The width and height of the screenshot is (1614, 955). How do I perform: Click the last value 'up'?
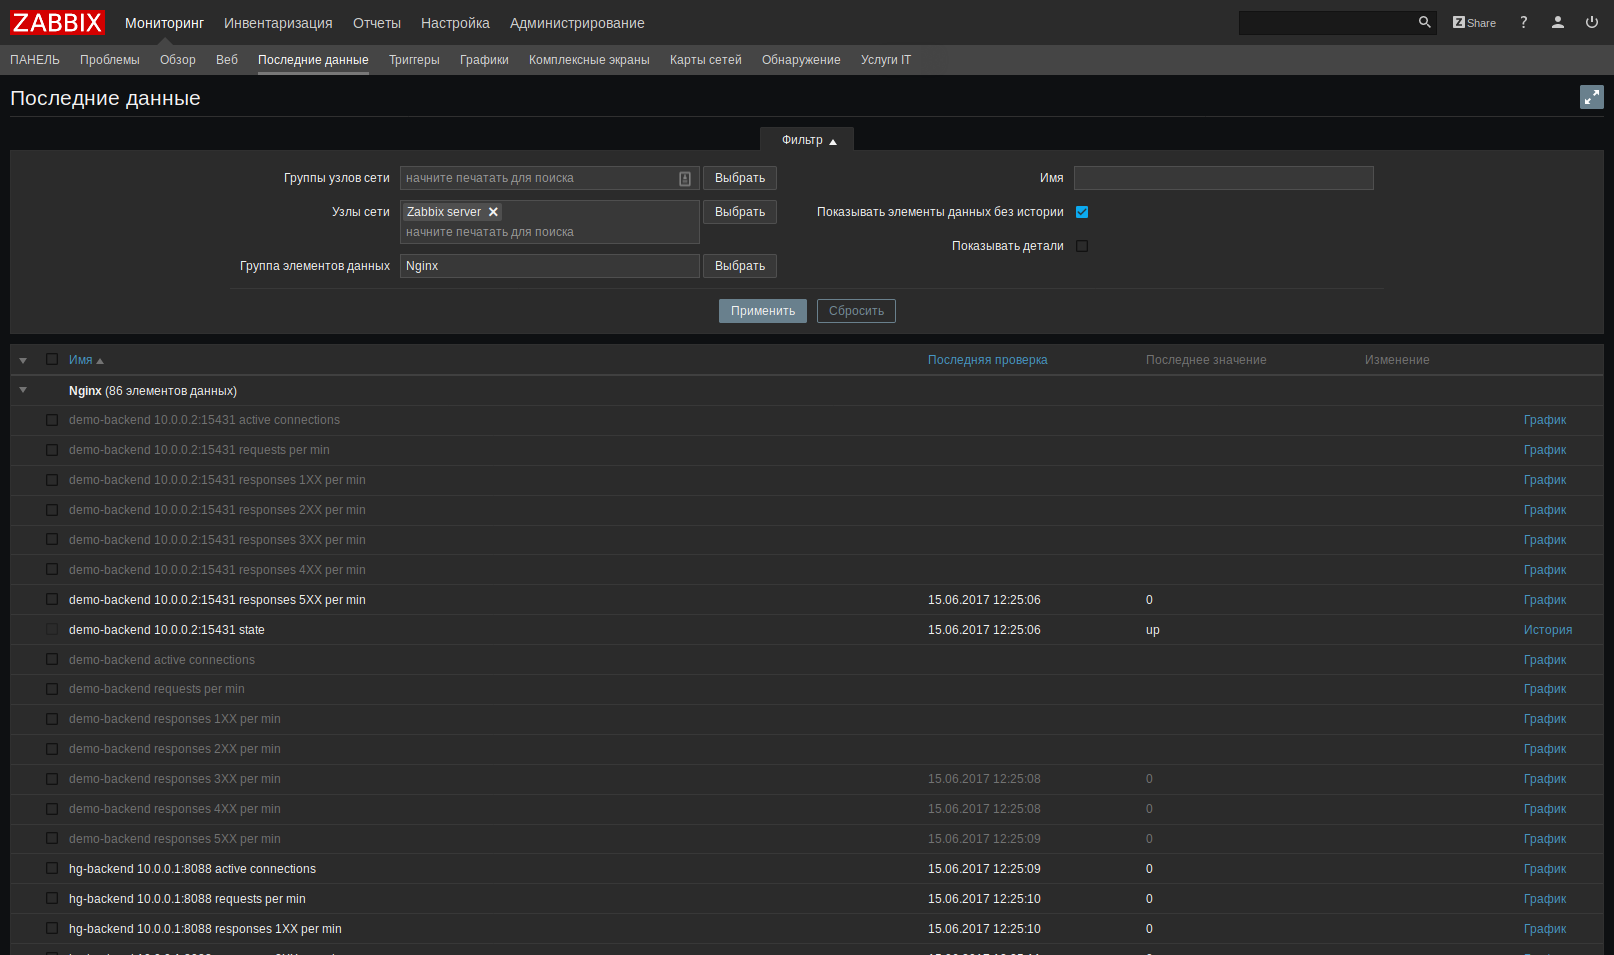coord(1153,630)
